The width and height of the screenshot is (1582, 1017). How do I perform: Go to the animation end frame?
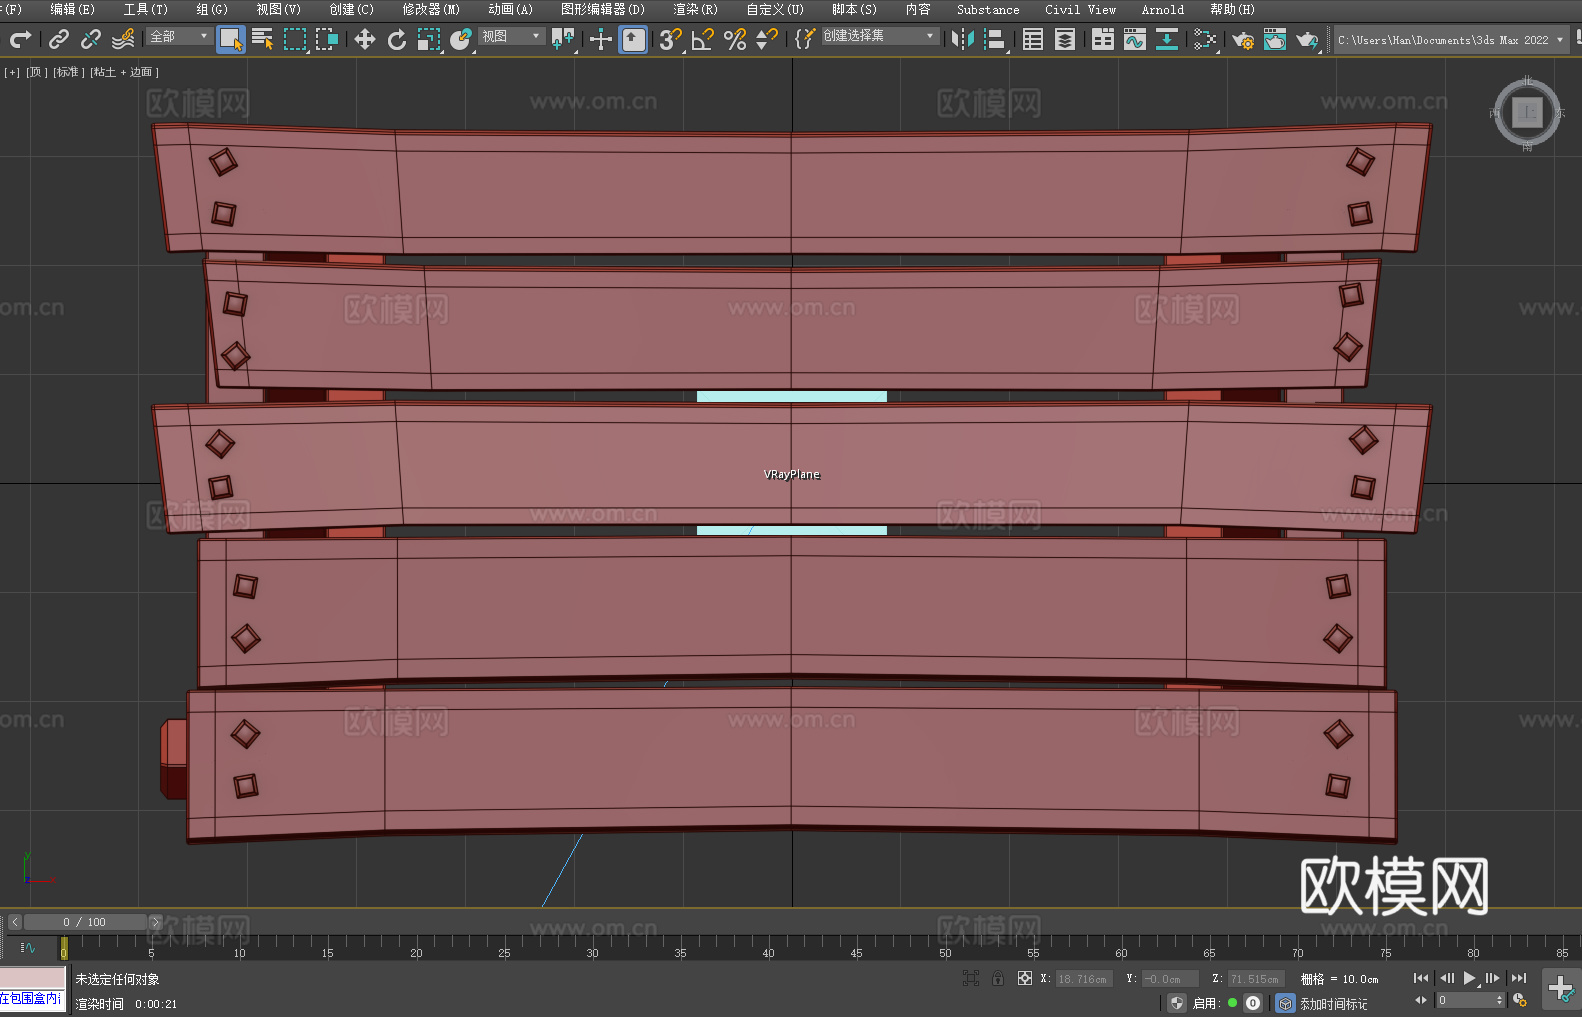coord(1519,978)
